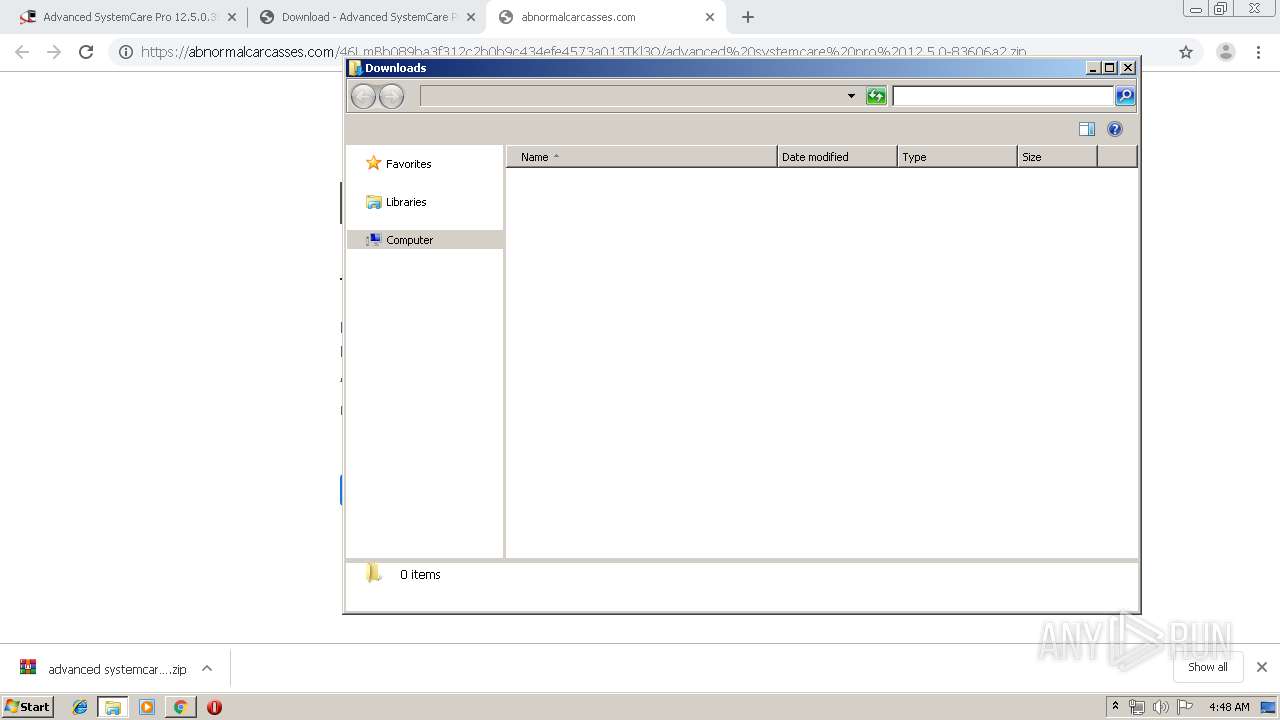Open the network icon in the system tray

tap(1137, 707)
